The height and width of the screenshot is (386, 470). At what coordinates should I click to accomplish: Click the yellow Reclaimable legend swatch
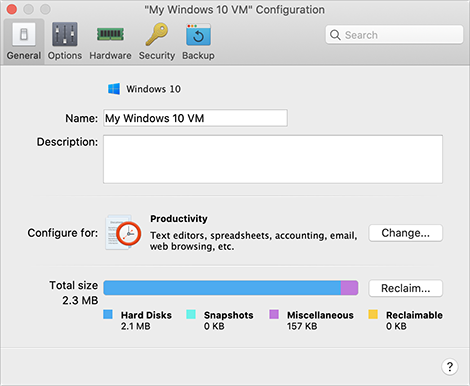coord(373,314)
